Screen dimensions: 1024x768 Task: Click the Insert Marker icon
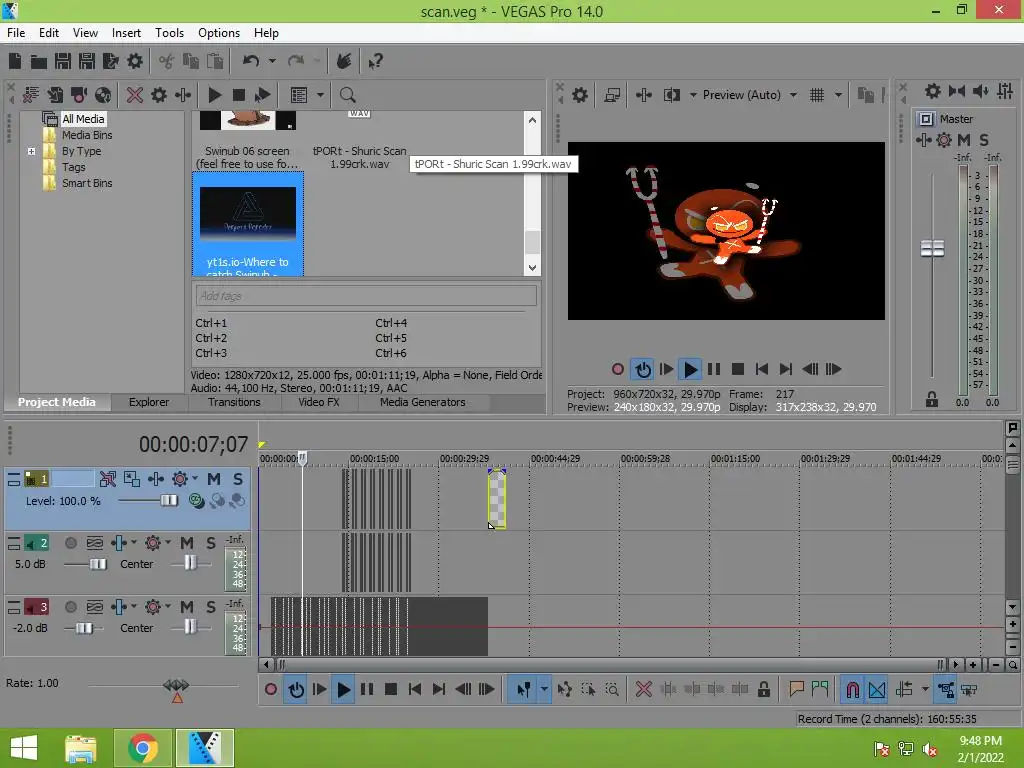(x=796, y=690)
